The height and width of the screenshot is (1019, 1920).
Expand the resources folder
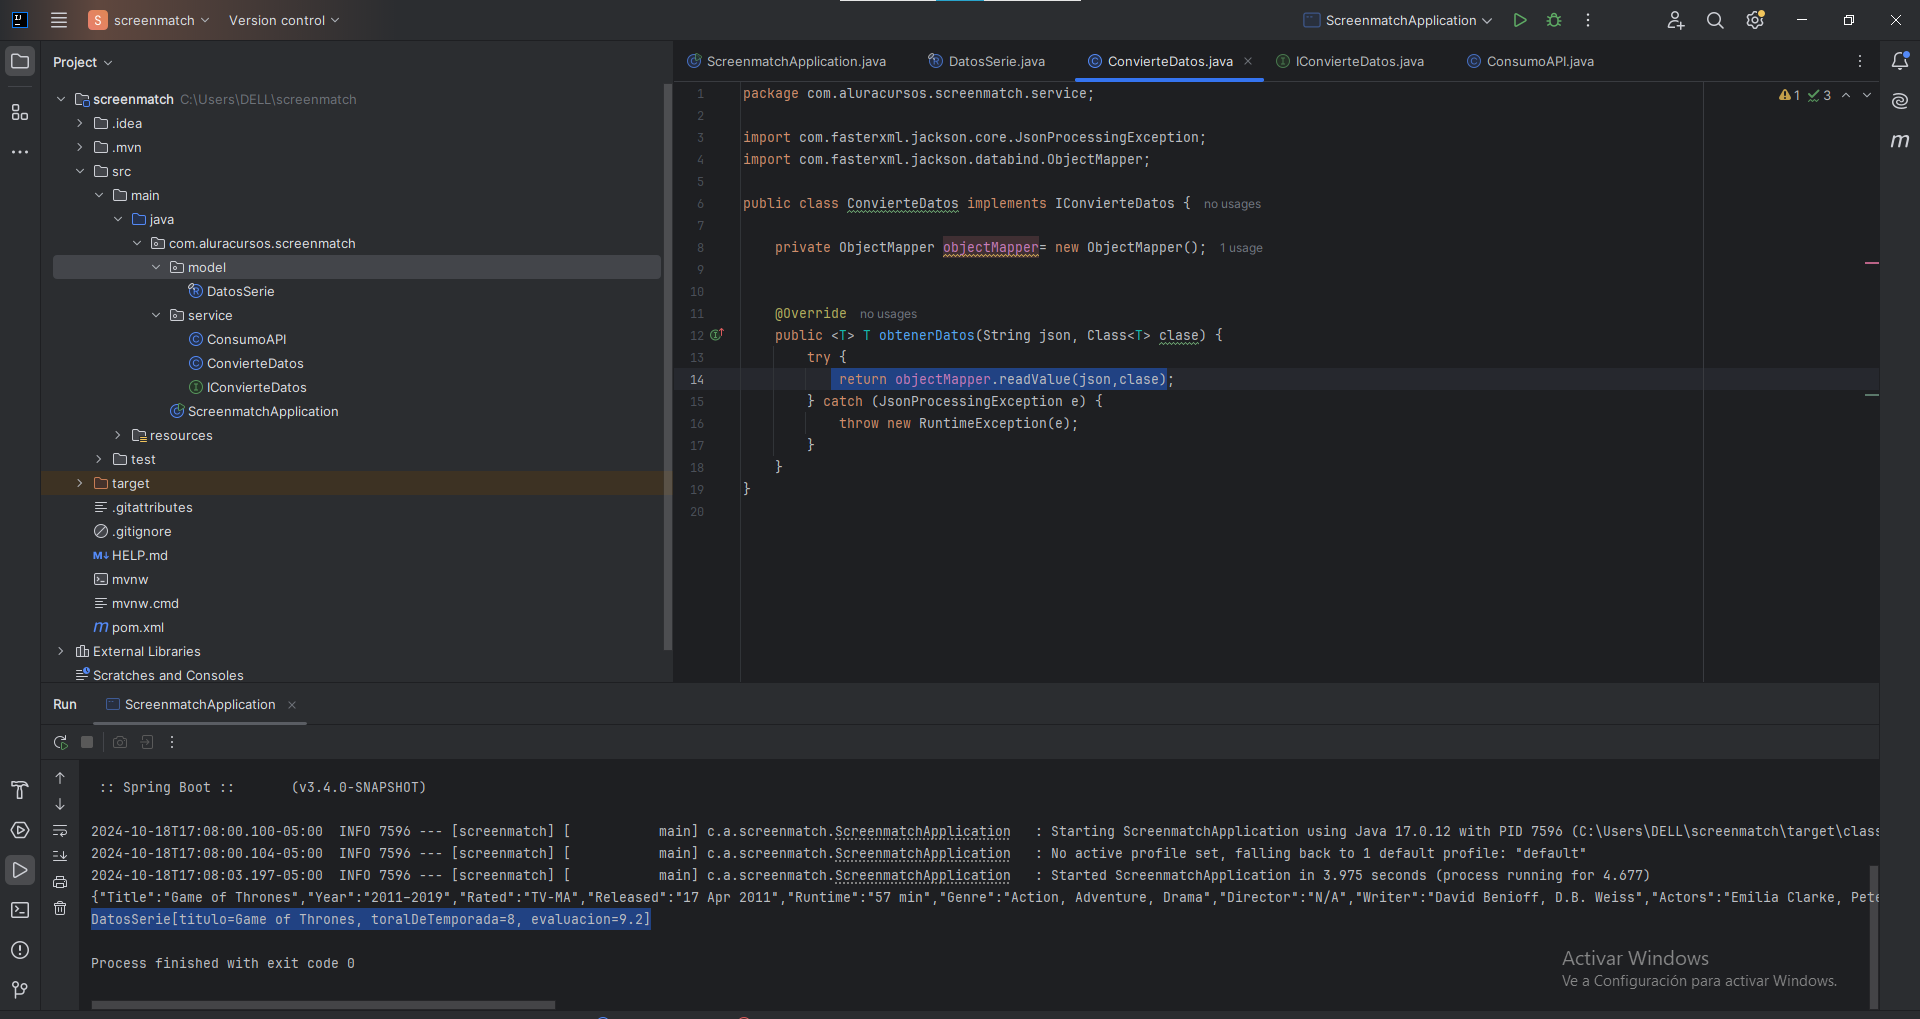[118, 435]
